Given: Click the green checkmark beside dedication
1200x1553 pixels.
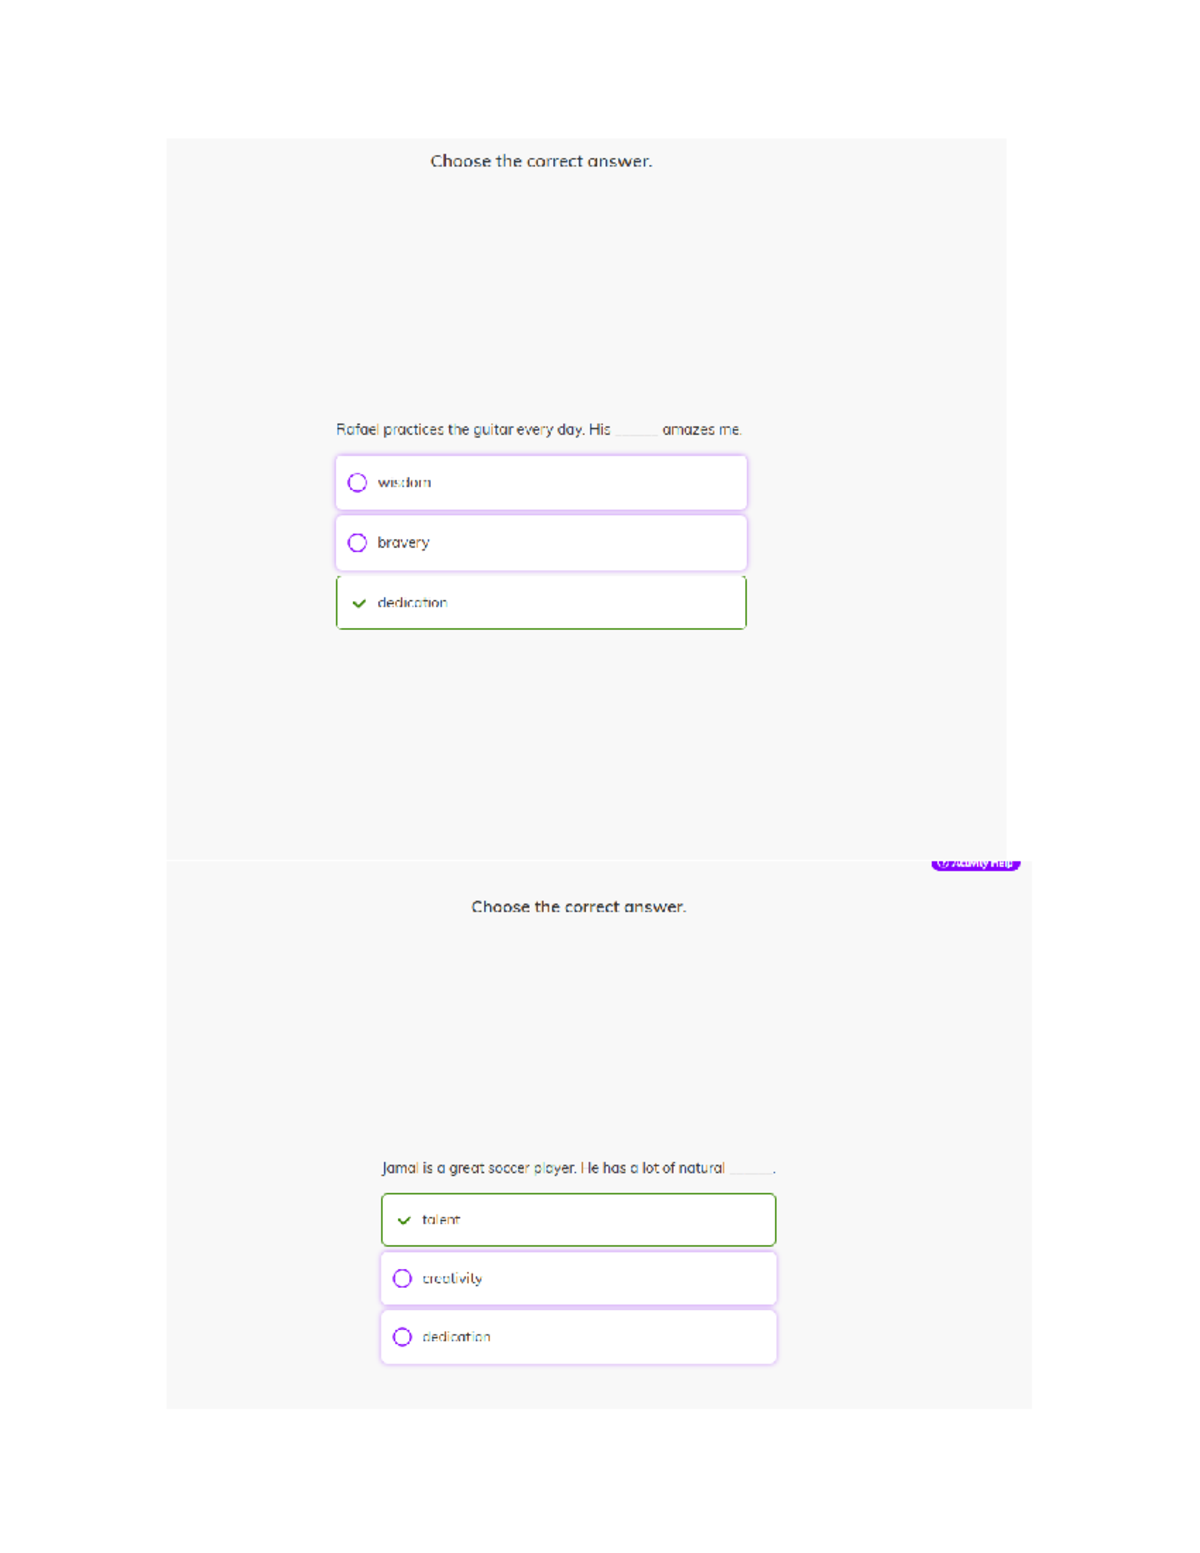Looking at the screenshot, I should (x=360, y=603).
